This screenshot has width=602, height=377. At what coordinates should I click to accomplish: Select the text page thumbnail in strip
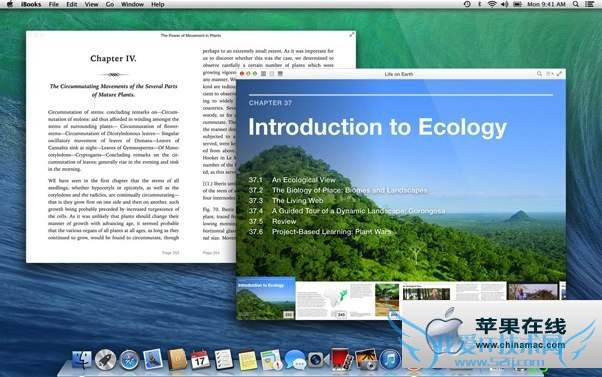[481, 292]
